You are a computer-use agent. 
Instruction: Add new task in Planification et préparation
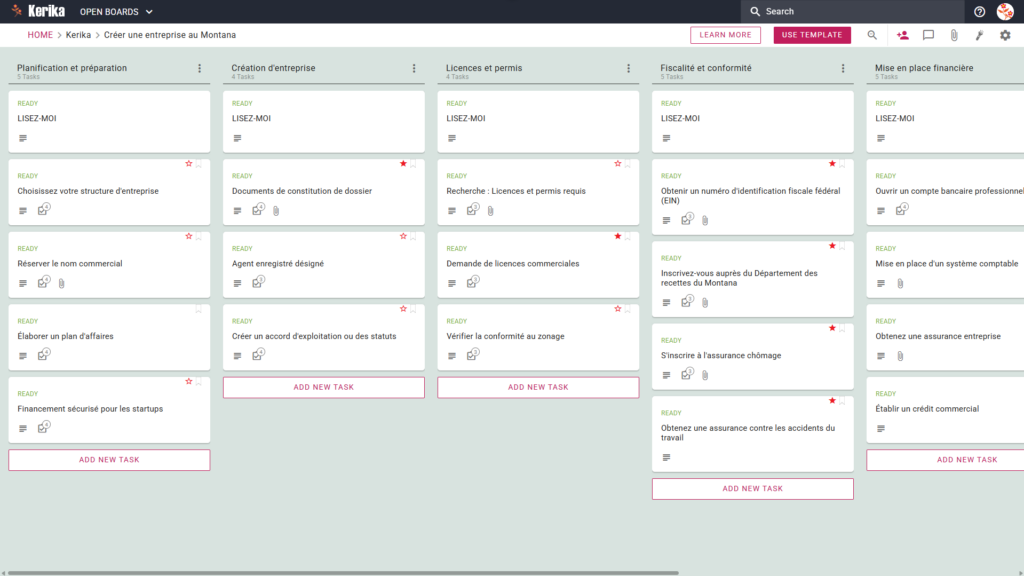point(109,460)
